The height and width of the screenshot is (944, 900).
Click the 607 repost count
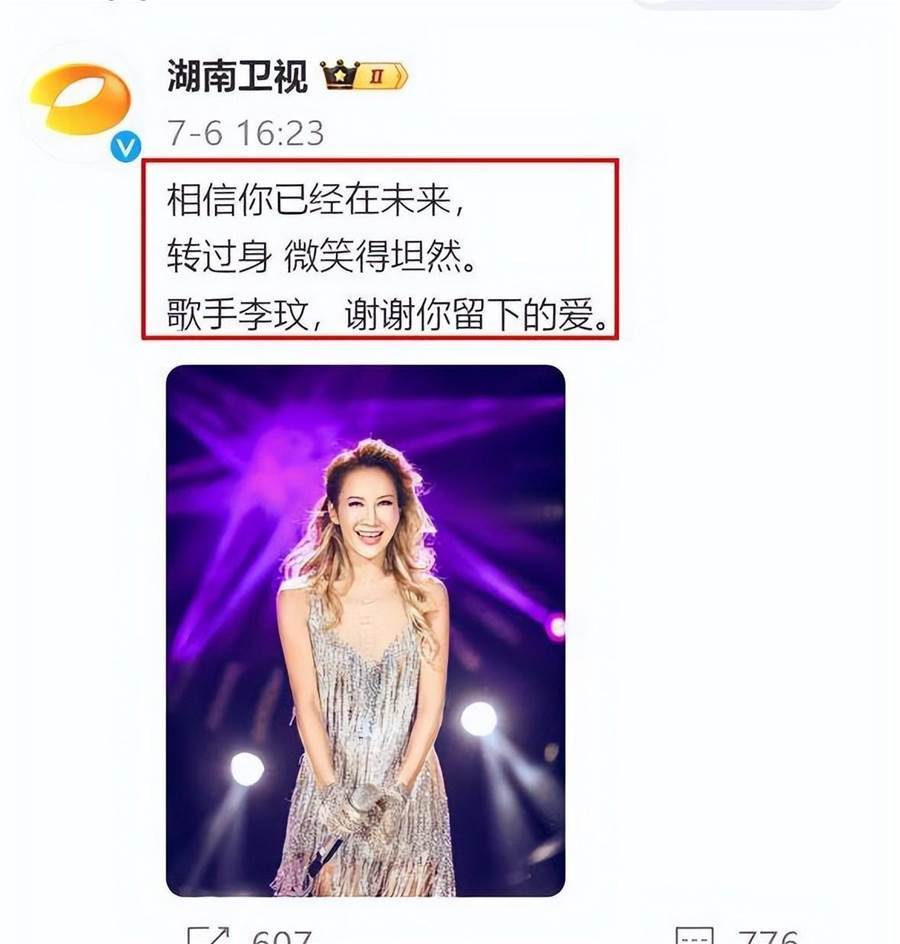pyautogui.click(x=282, y=937)
